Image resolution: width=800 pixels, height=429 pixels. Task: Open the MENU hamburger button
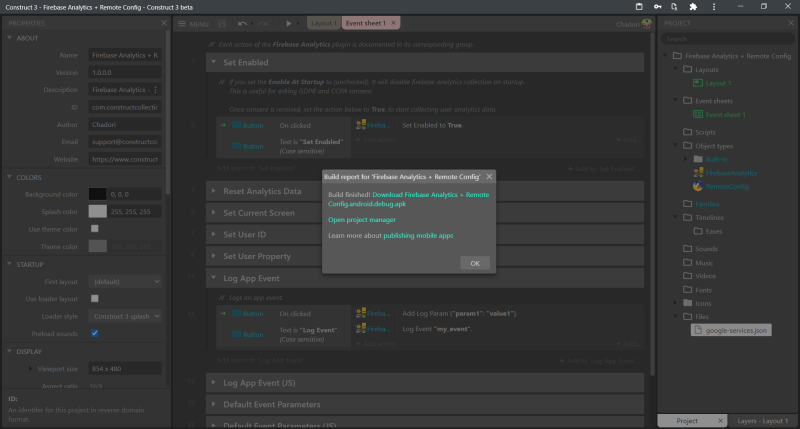coord(193,23)
